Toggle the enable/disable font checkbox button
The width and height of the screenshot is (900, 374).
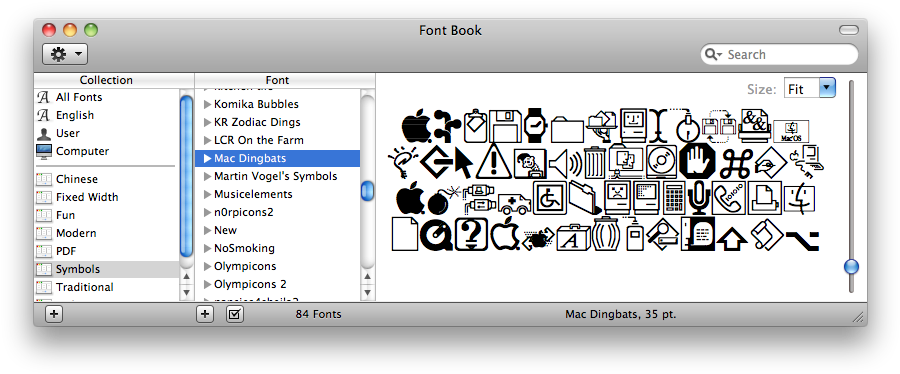point(235,314)
